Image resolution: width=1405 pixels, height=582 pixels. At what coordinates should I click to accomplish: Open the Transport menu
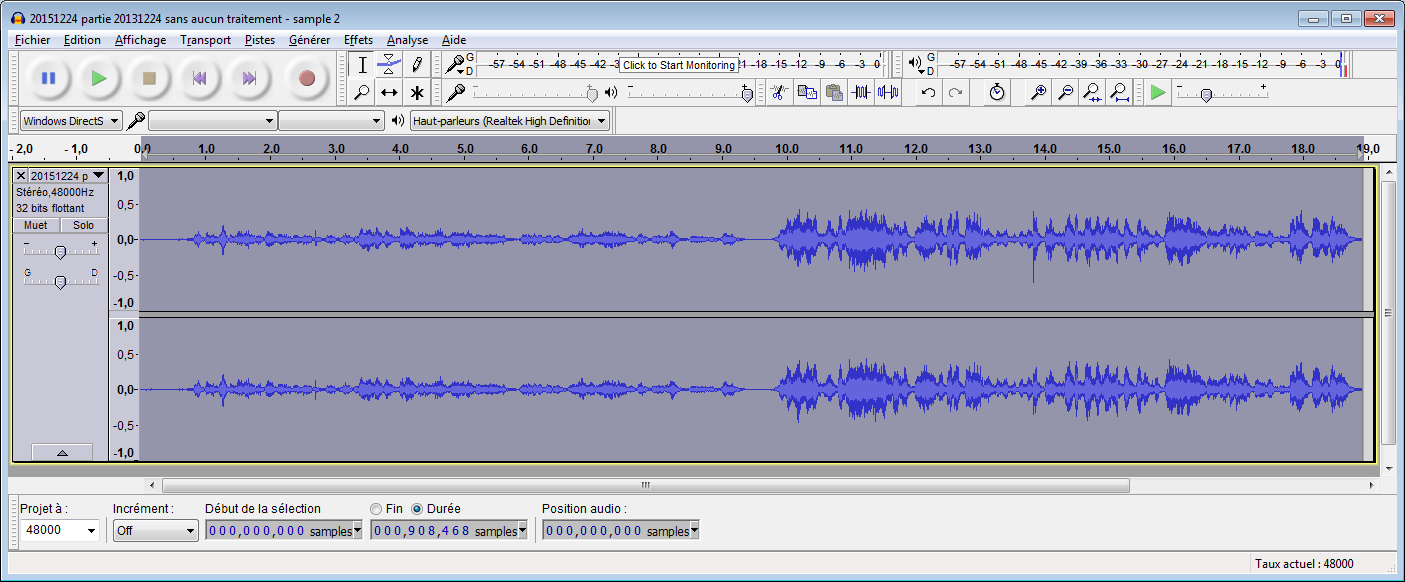click(205, 40)
